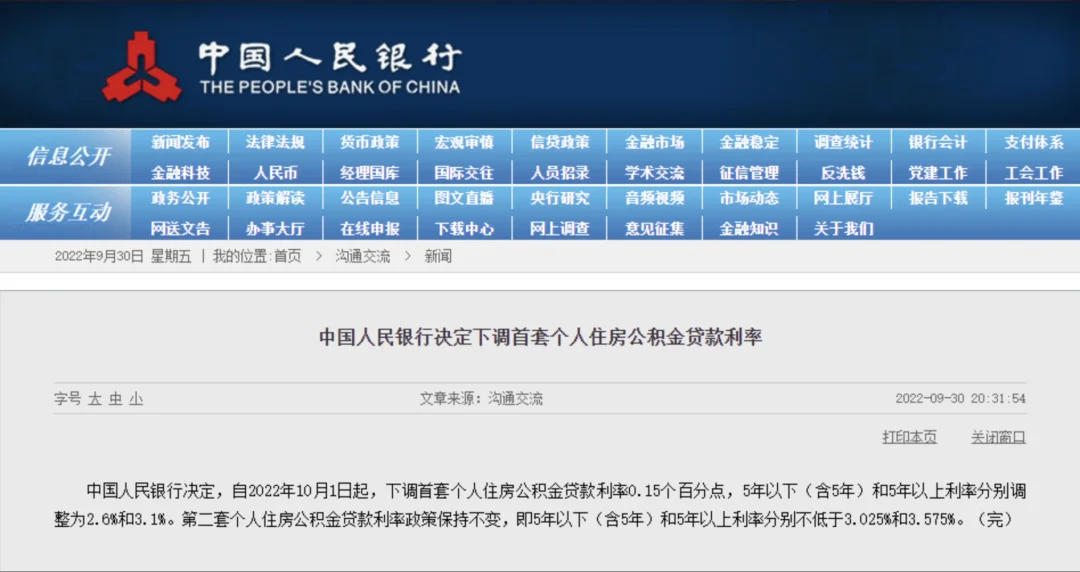
Task: Click 首页 in breadcrumb
Action: tap(288, 257)
